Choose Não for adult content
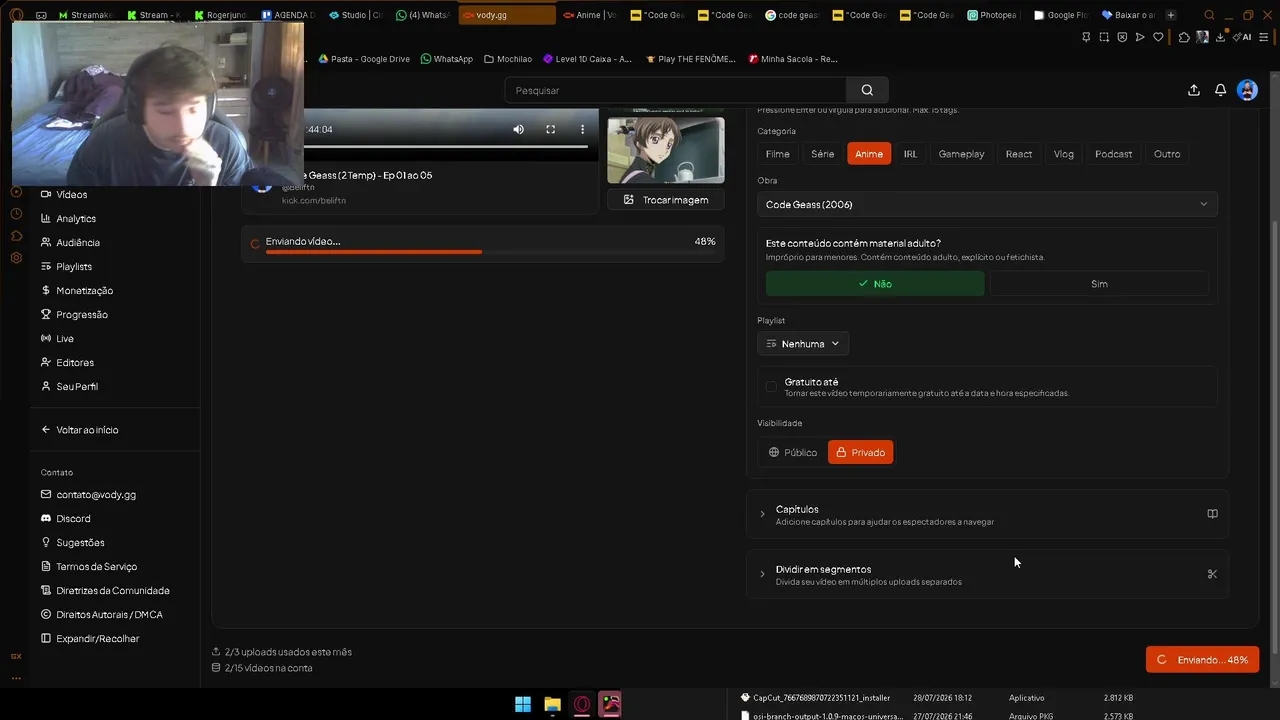The width and height of the screenshot is (1280, 720). pyautogui.click(x=875, y=284)
